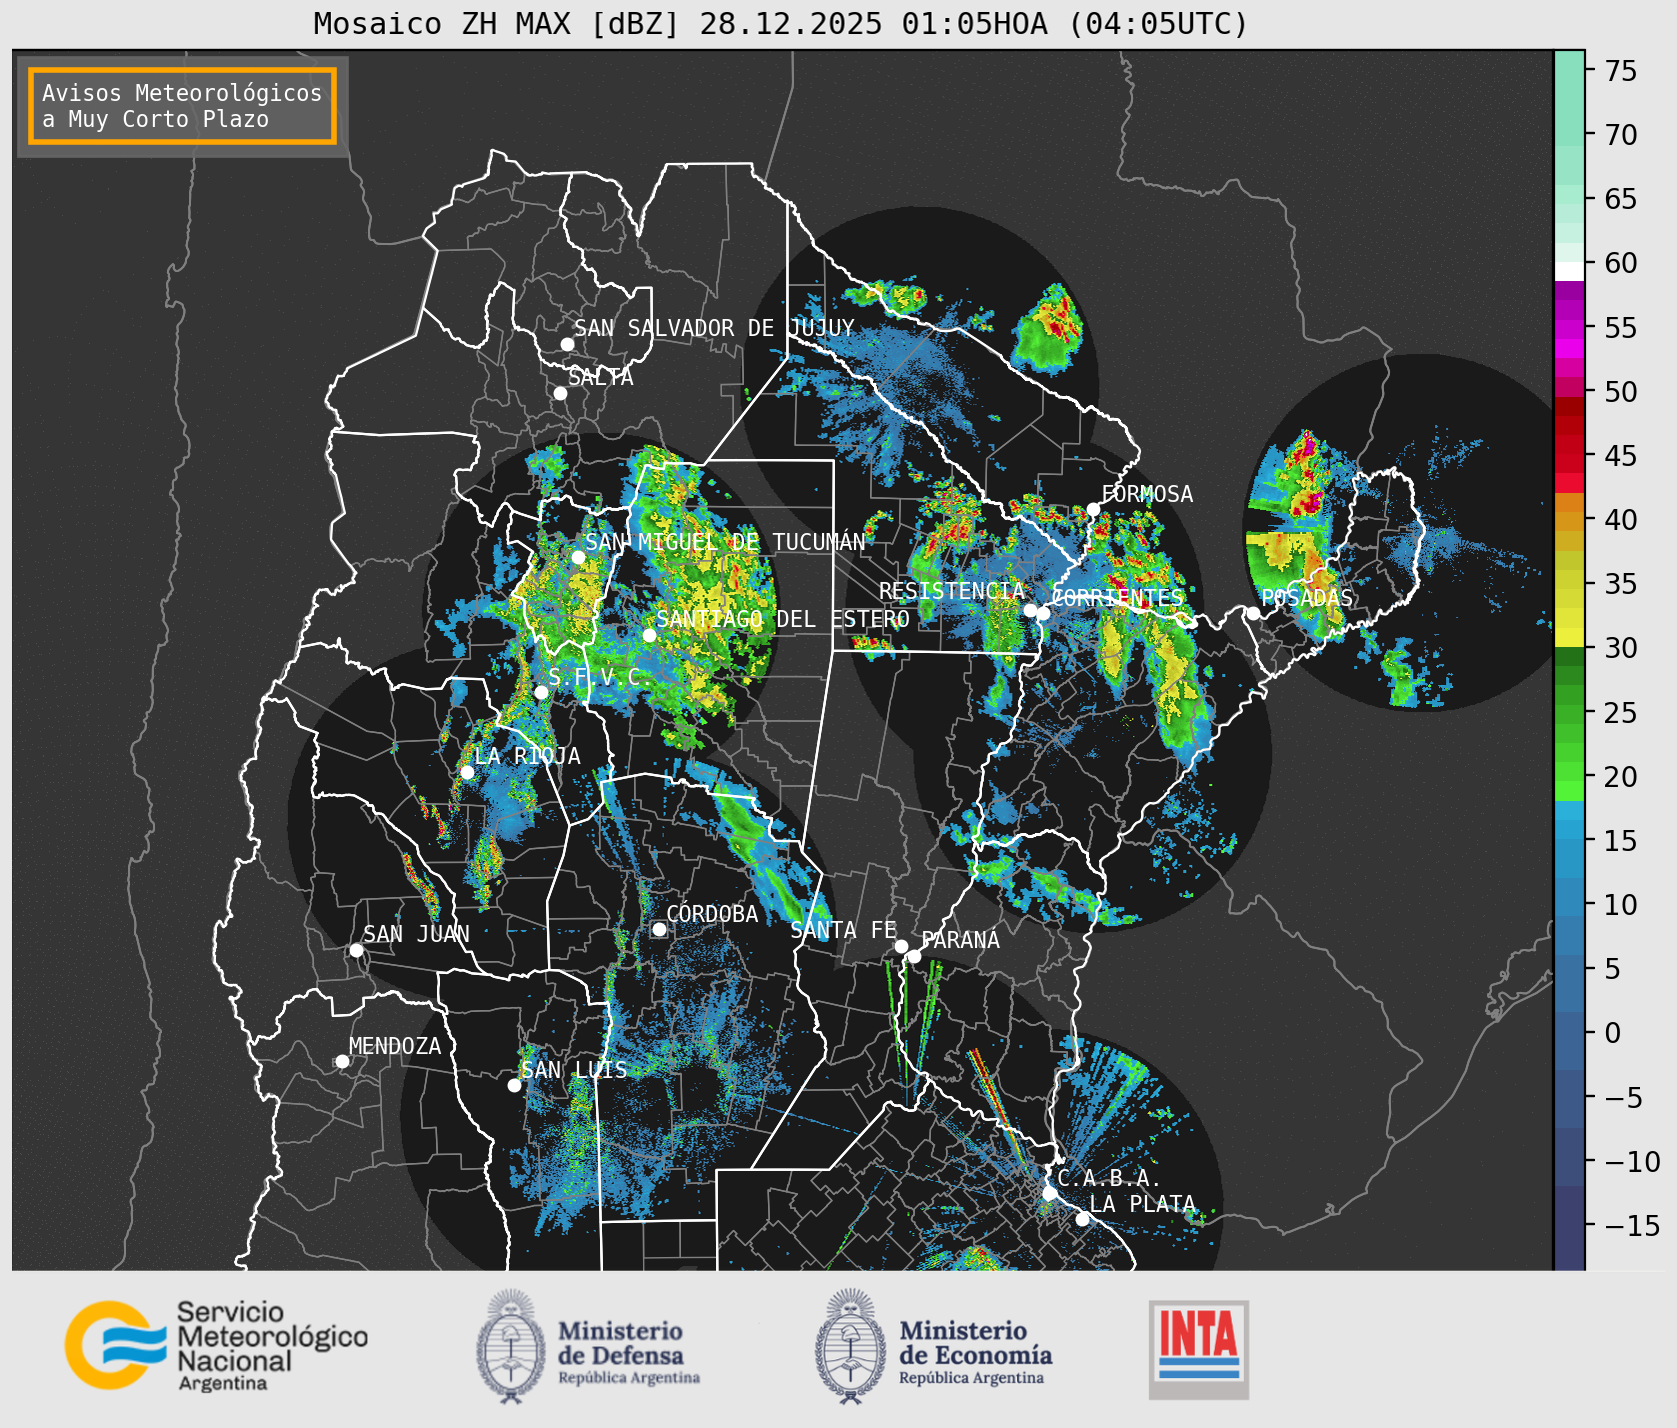This screenshot has width=1677, height=1428.
Task: Click the FORMOSA city label text
Action: pos(1147,494)
